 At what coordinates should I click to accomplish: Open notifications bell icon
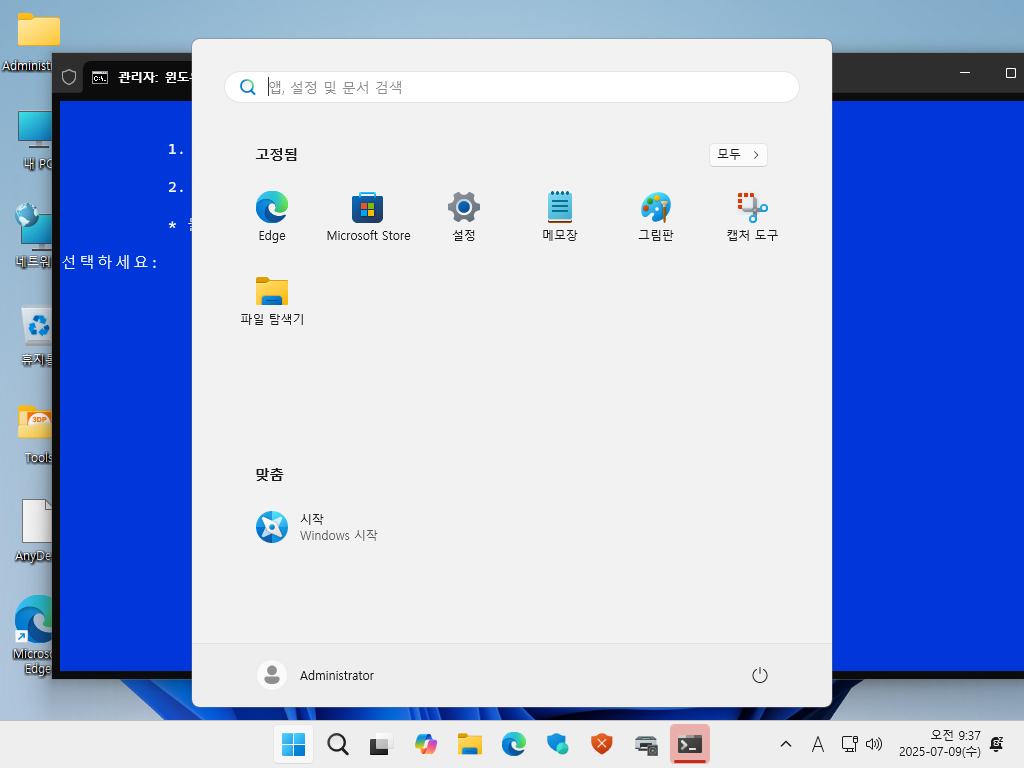pos(997,744)
